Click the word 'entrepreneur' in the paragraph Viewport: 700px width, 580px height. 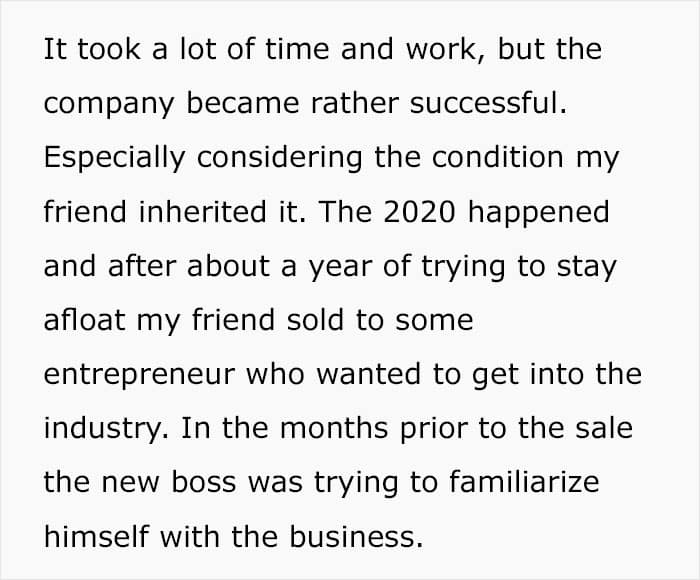point(139,375)
